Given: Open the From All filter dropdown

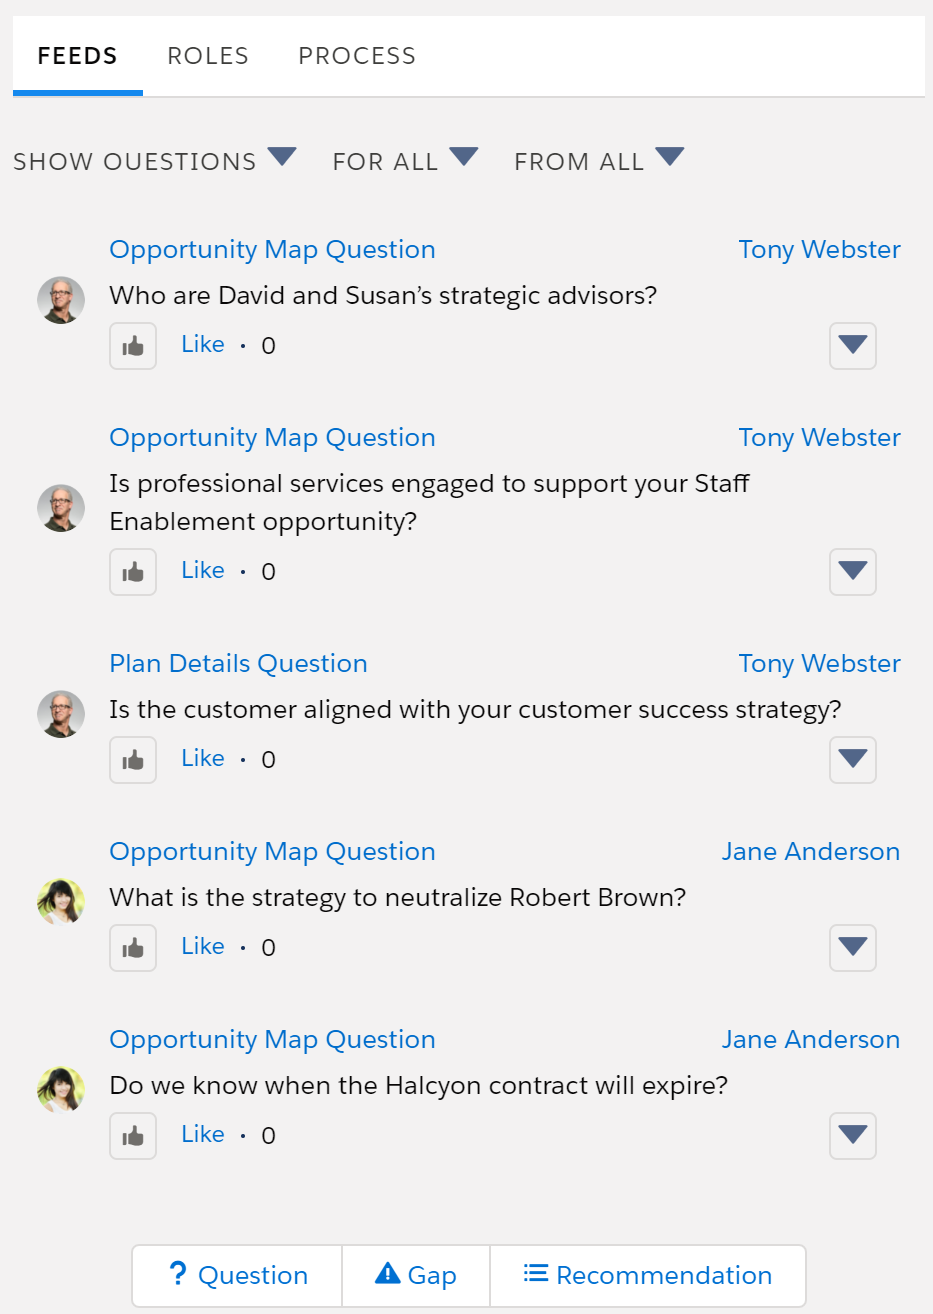Looking at the screenshot, I should click(598, 160).
